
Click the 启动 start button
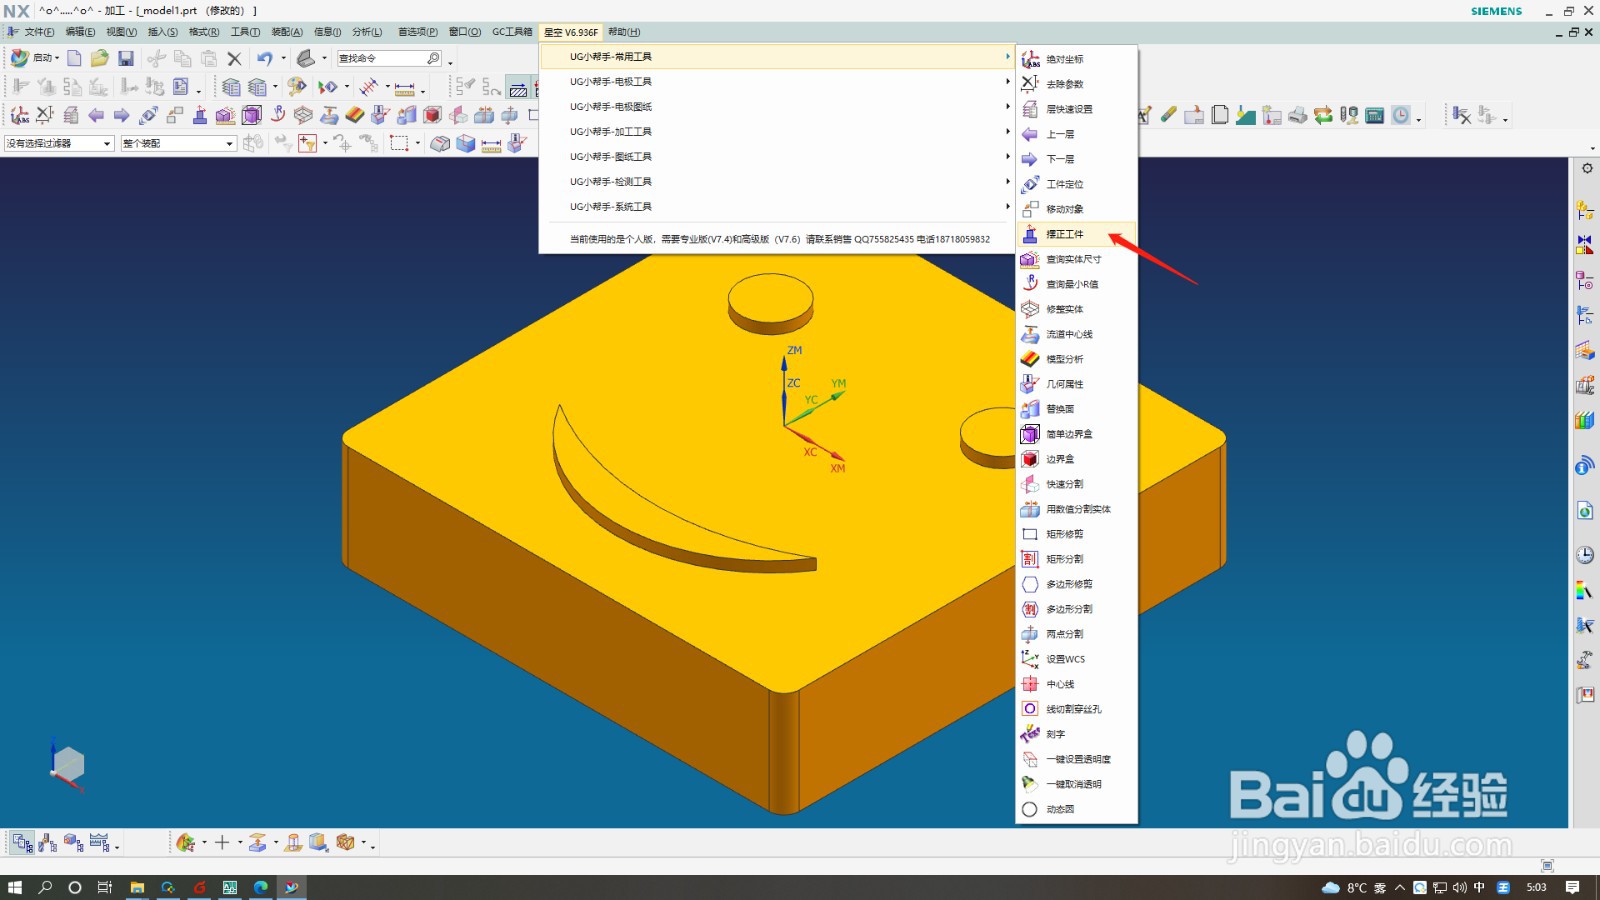35,58
